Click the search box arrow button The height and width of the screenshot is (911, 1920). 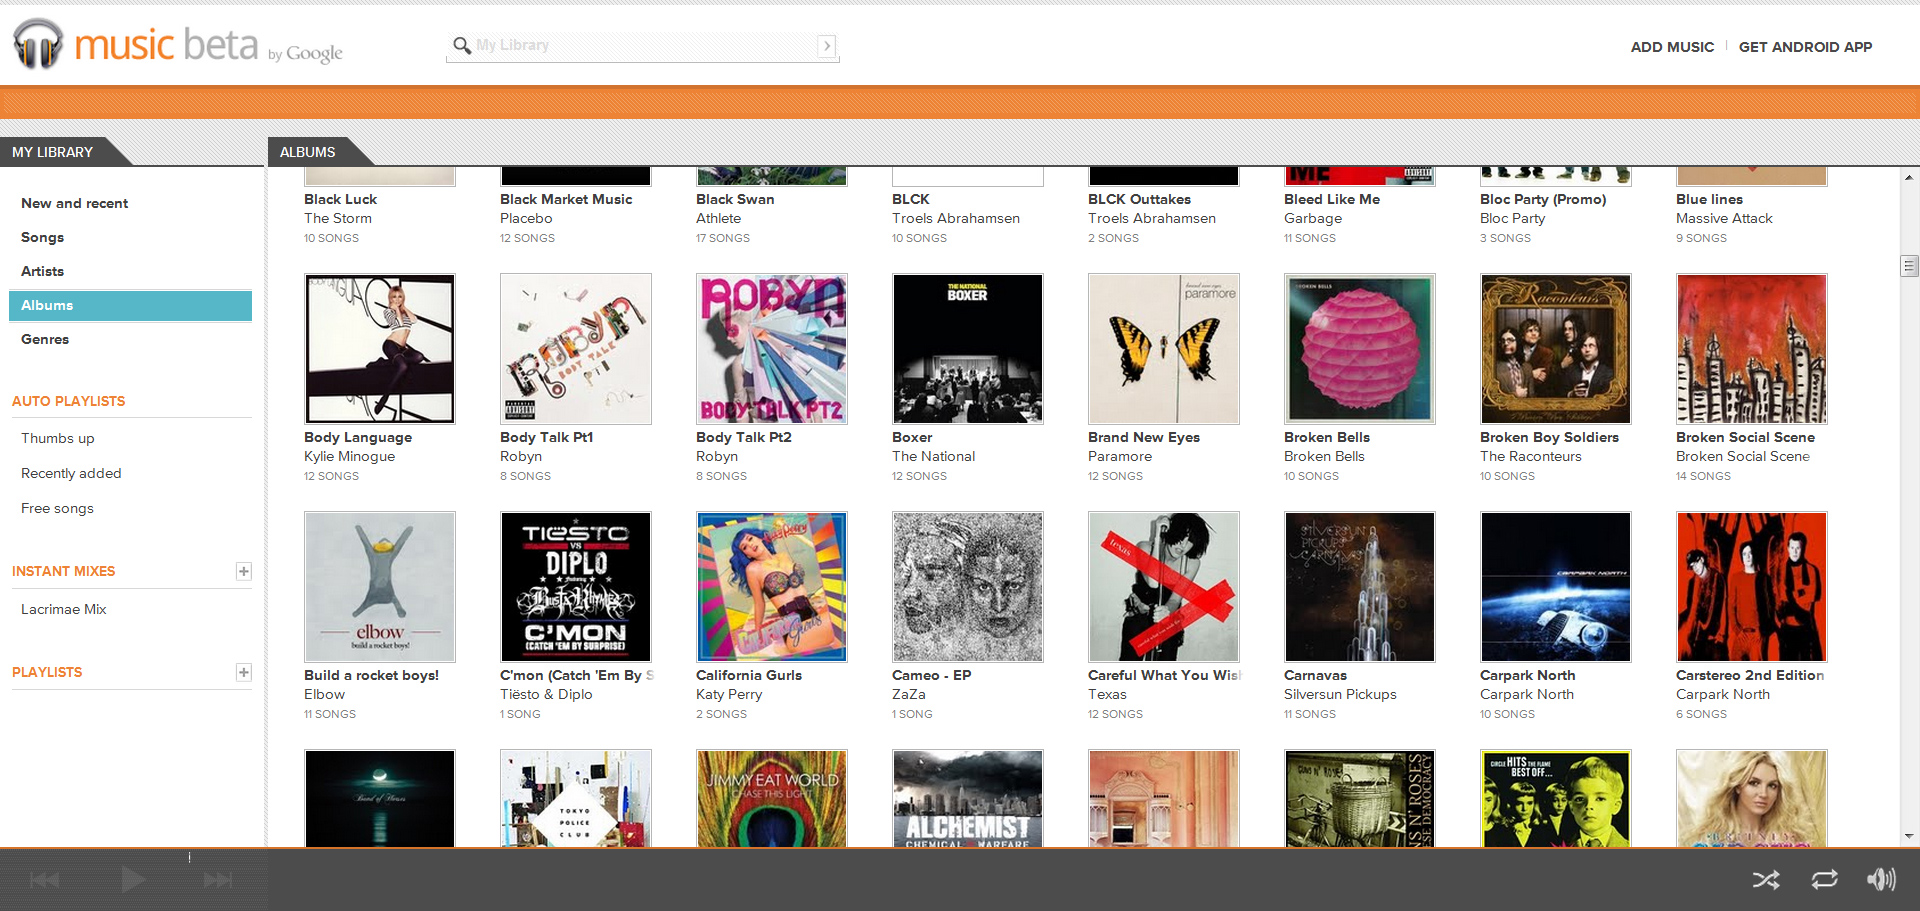coord(826,46)
